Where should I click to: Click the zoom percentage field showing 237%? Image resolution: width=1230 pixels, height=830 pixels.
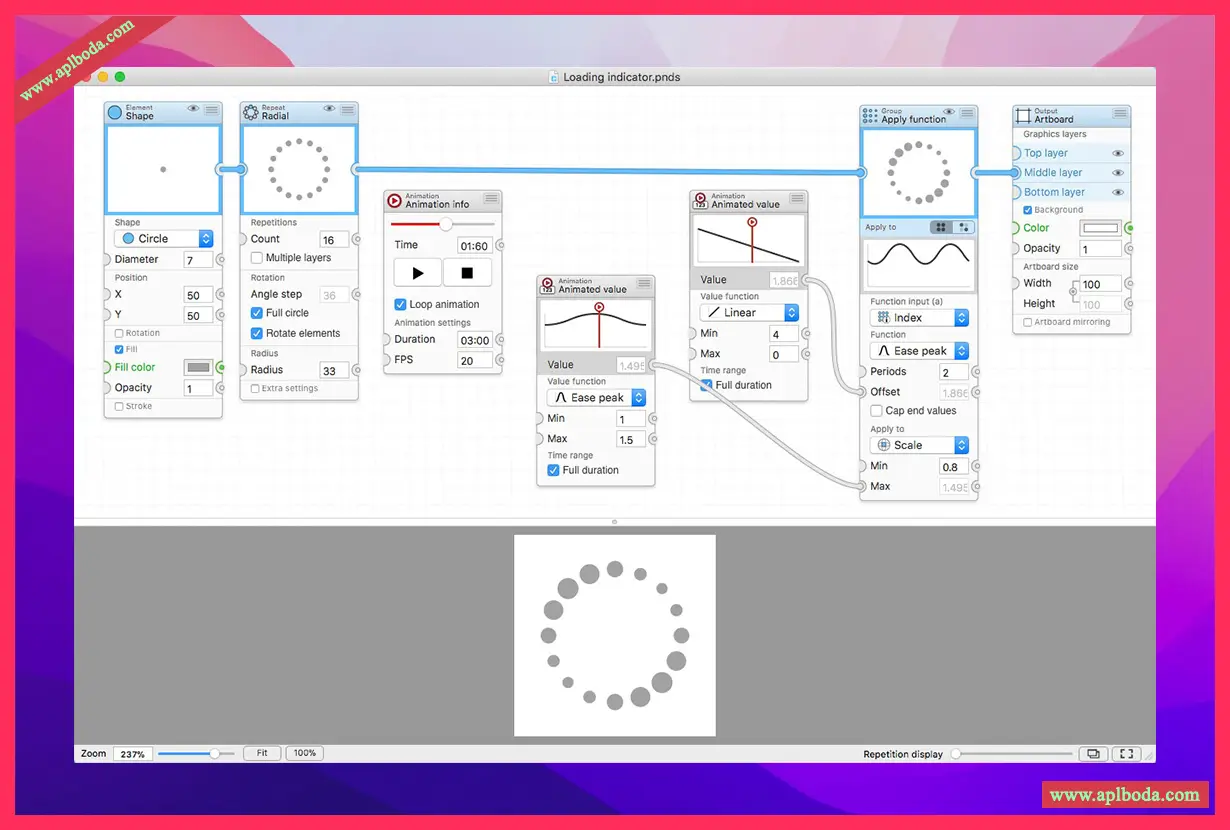[x=132, y=754]
